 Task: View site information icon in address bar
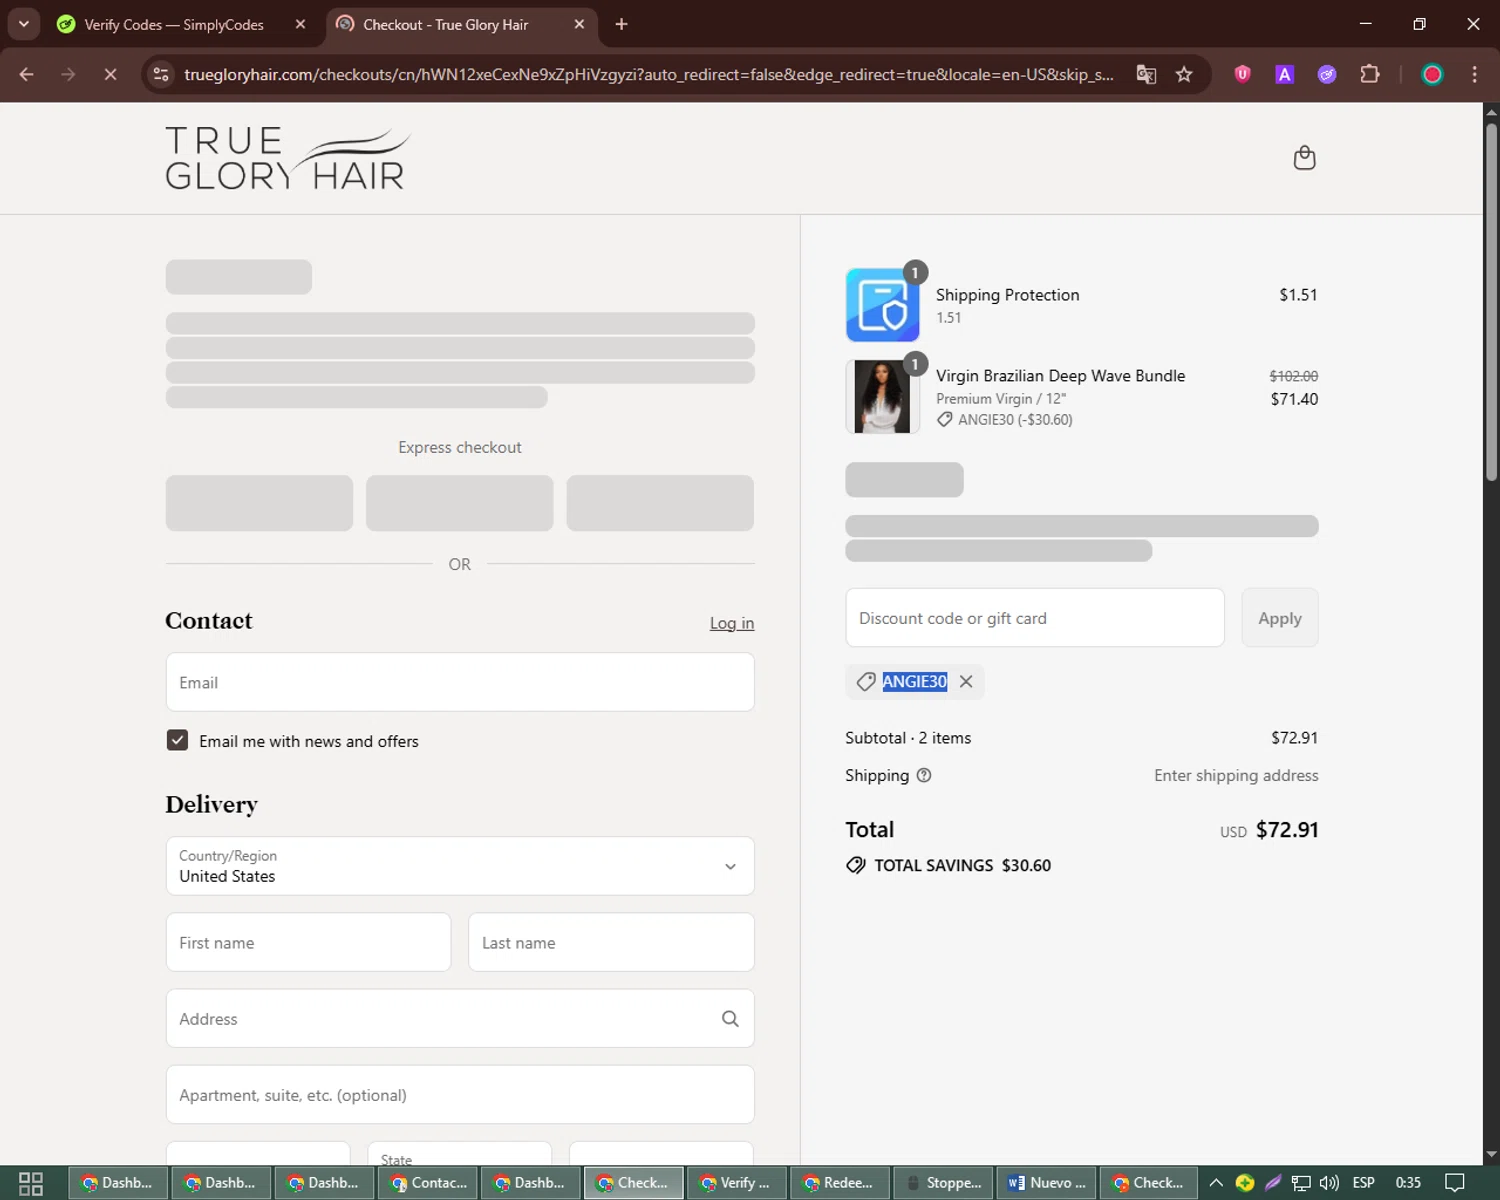pos(161,74)
